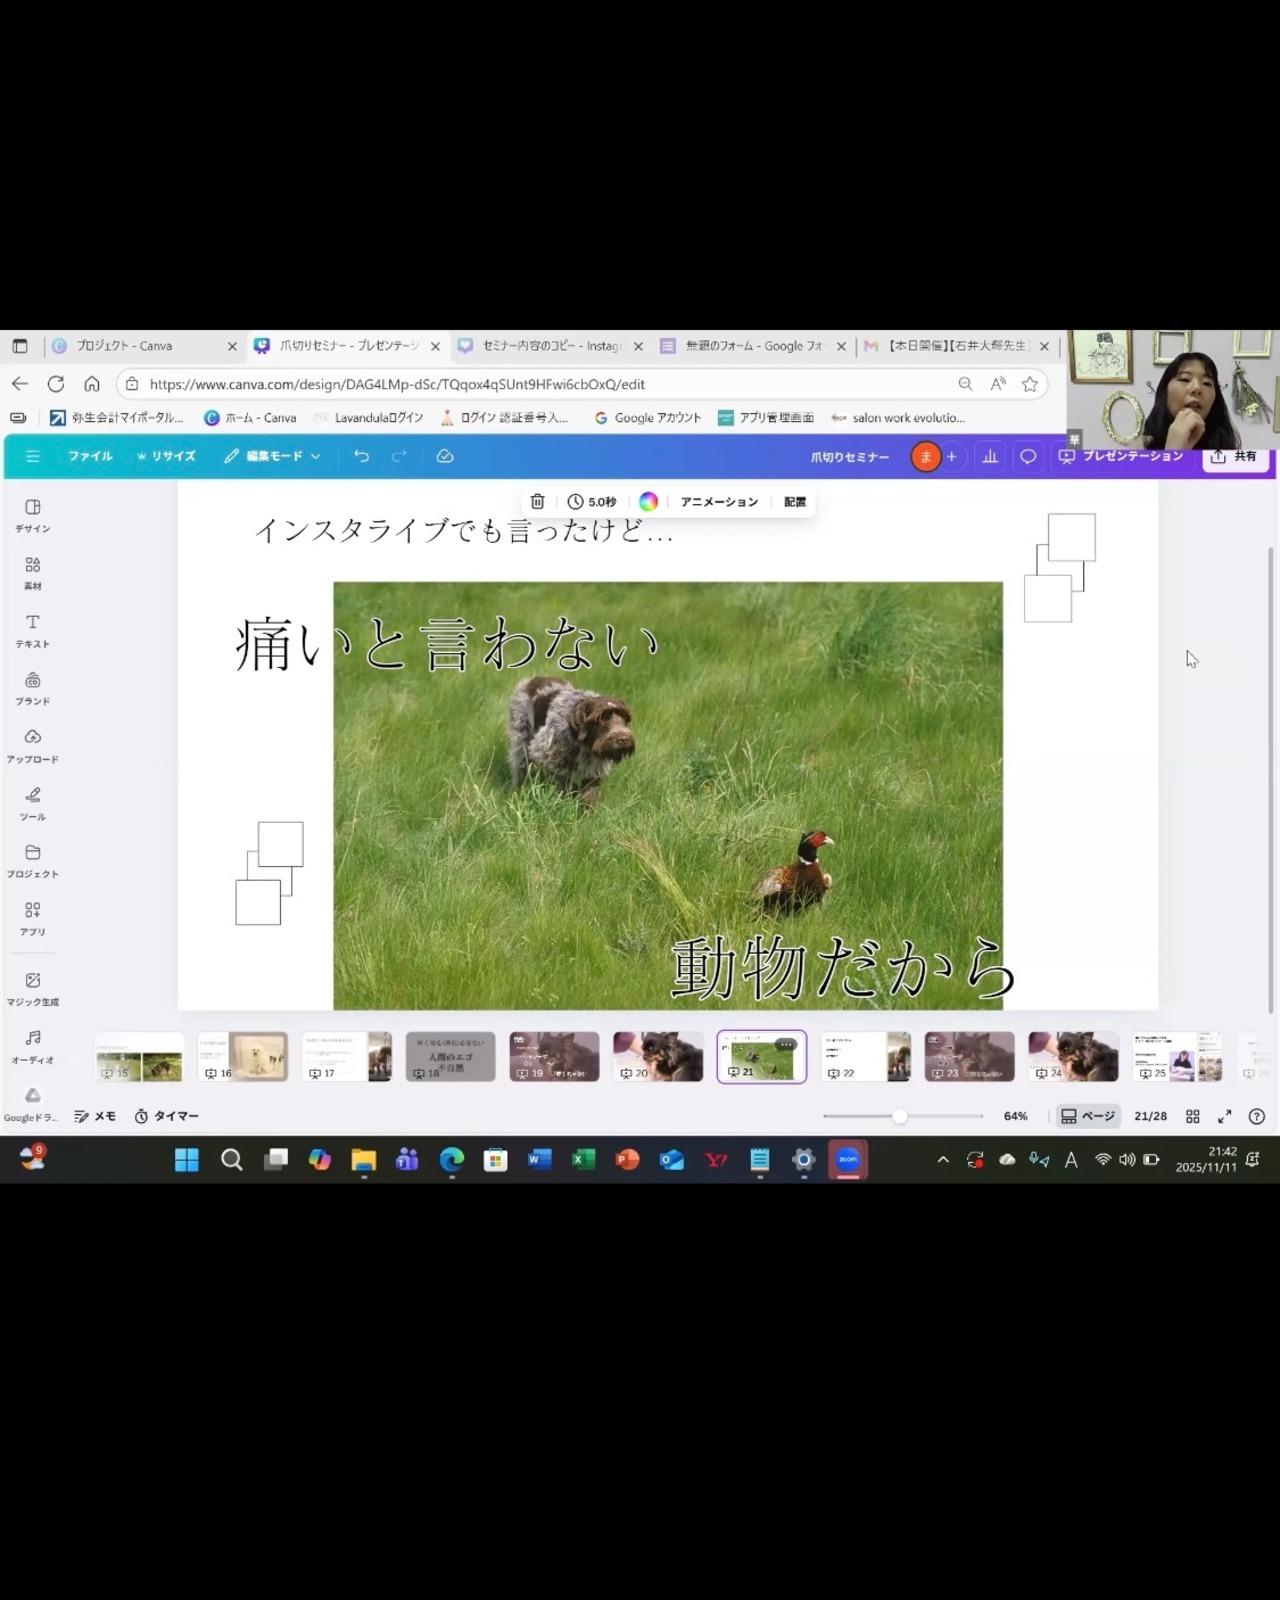Toggle the ページ thumbnail strip view
This screenshot has height=1600, width=1280.
1088,1116
